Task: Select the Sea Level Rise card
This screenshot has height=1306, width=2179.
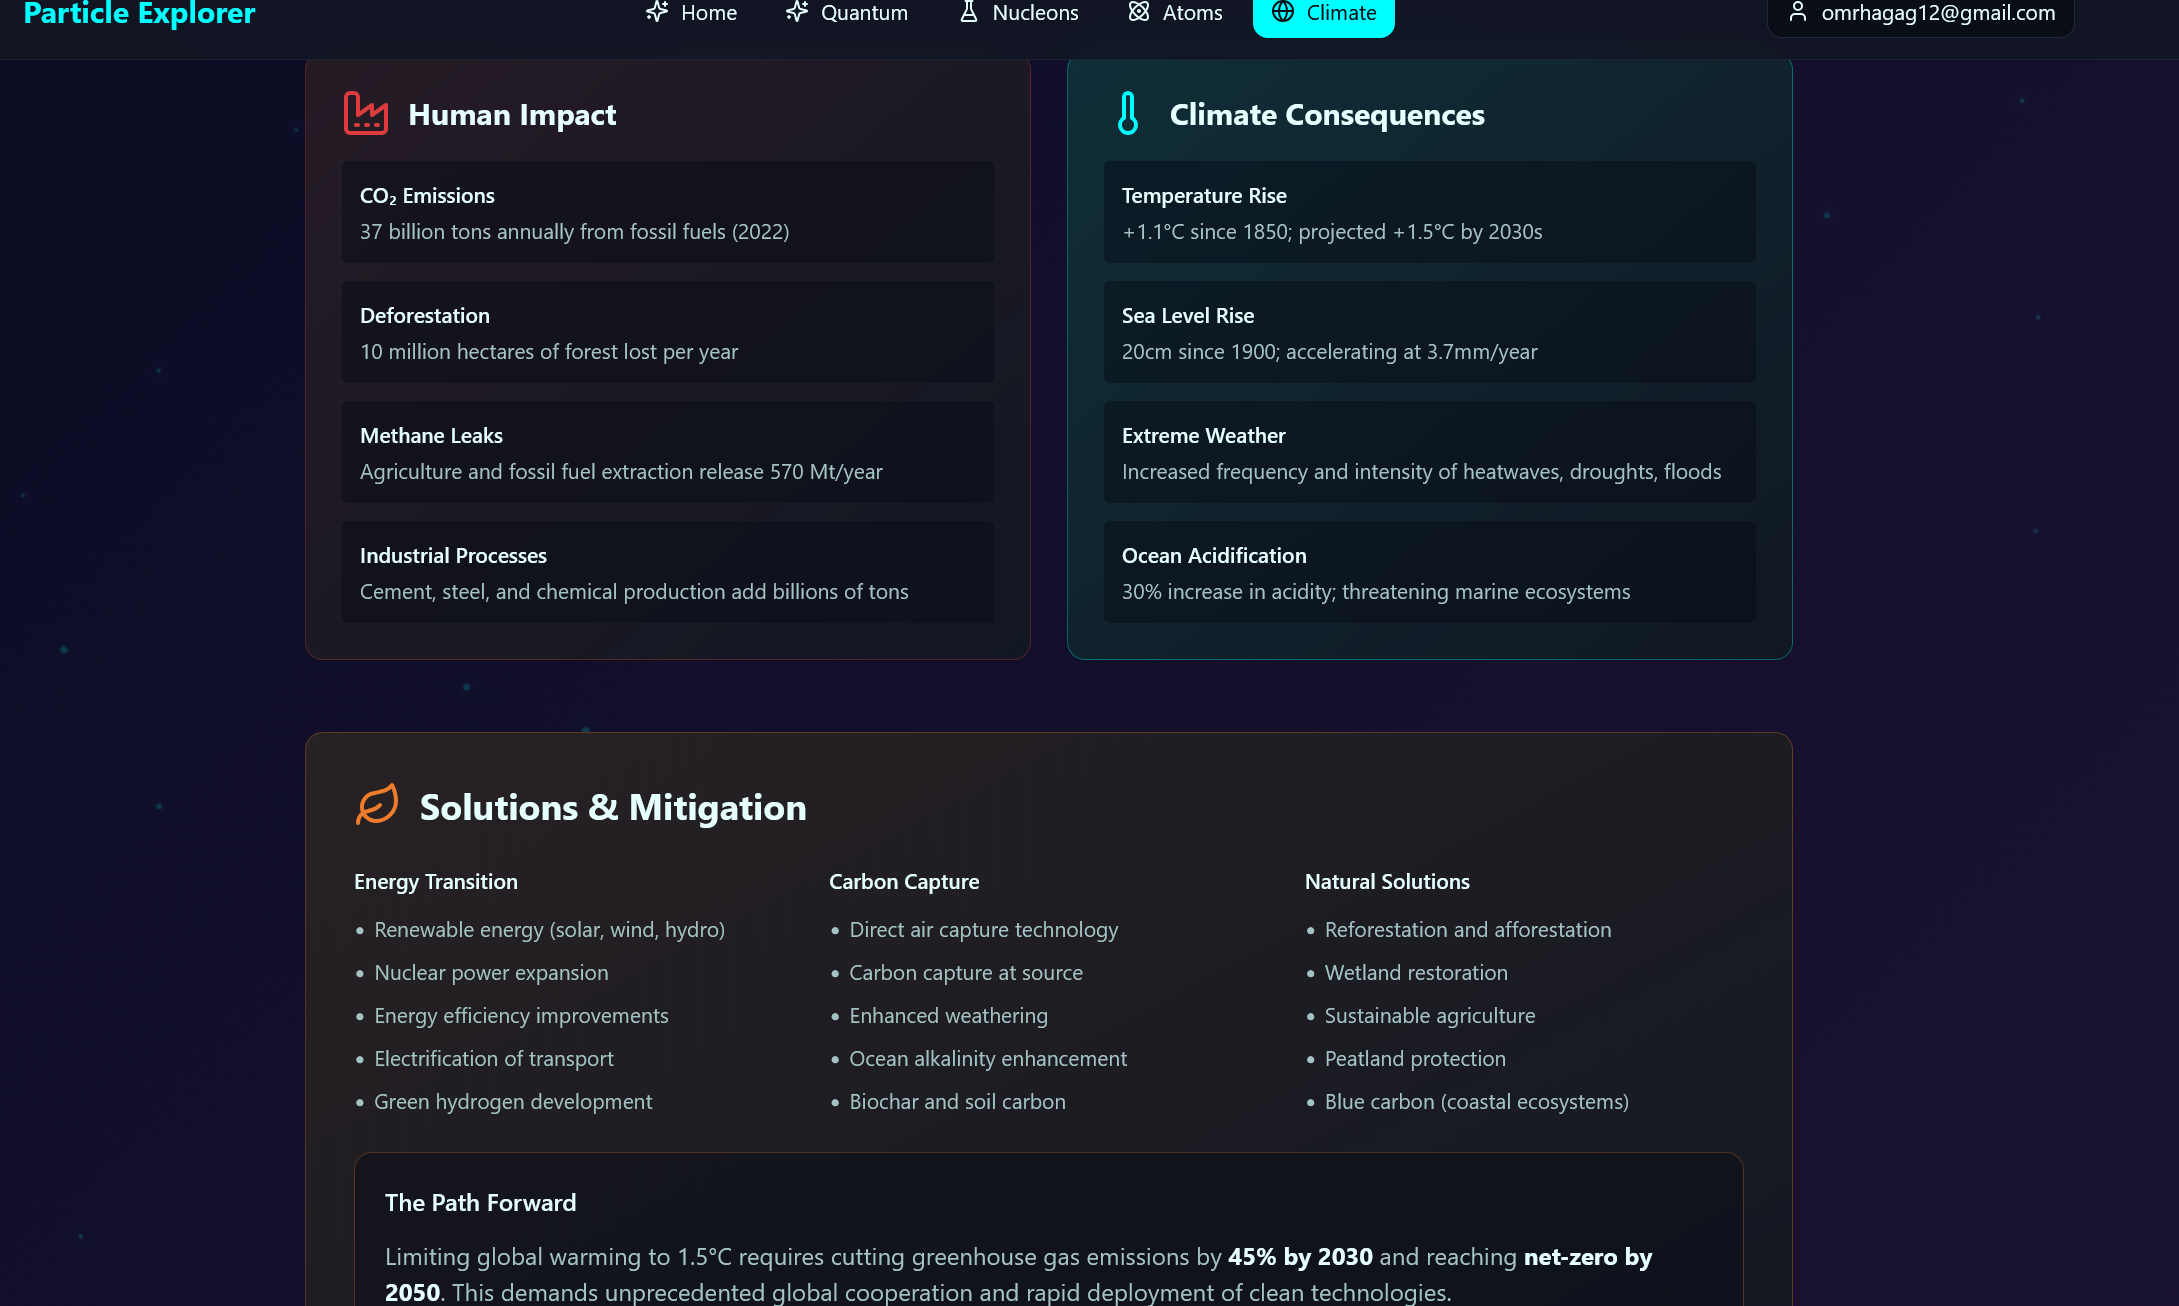Action: (1429, 332)
